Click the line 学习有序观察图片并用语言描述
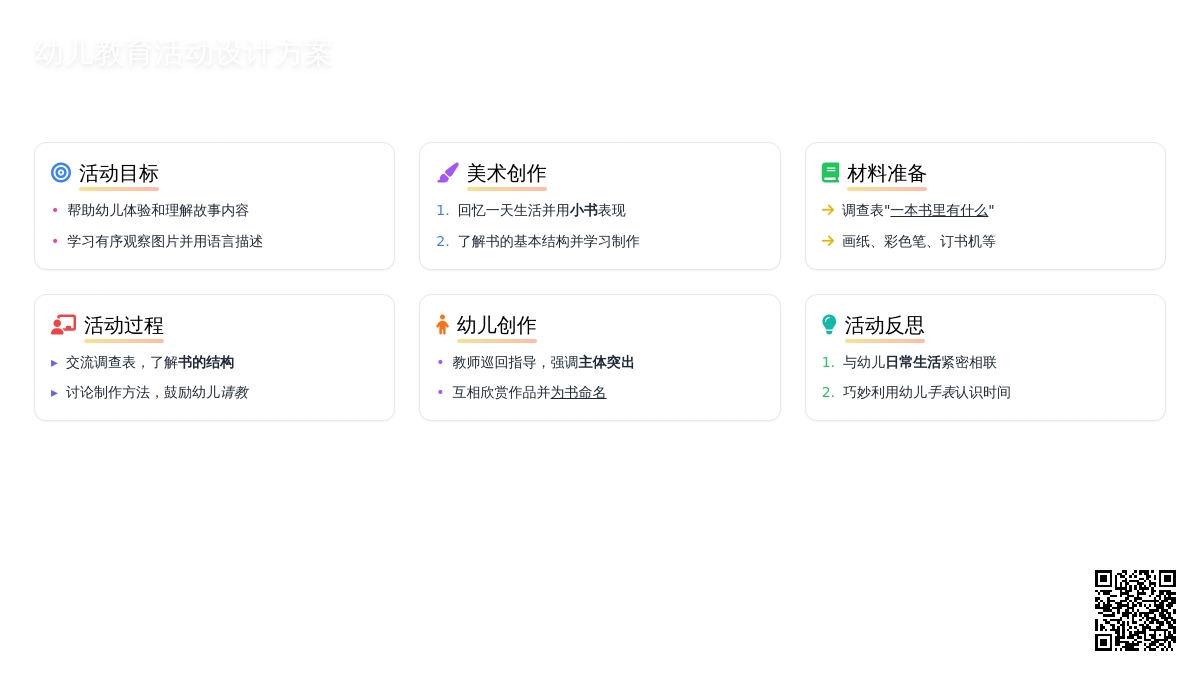 pos(165,241)
